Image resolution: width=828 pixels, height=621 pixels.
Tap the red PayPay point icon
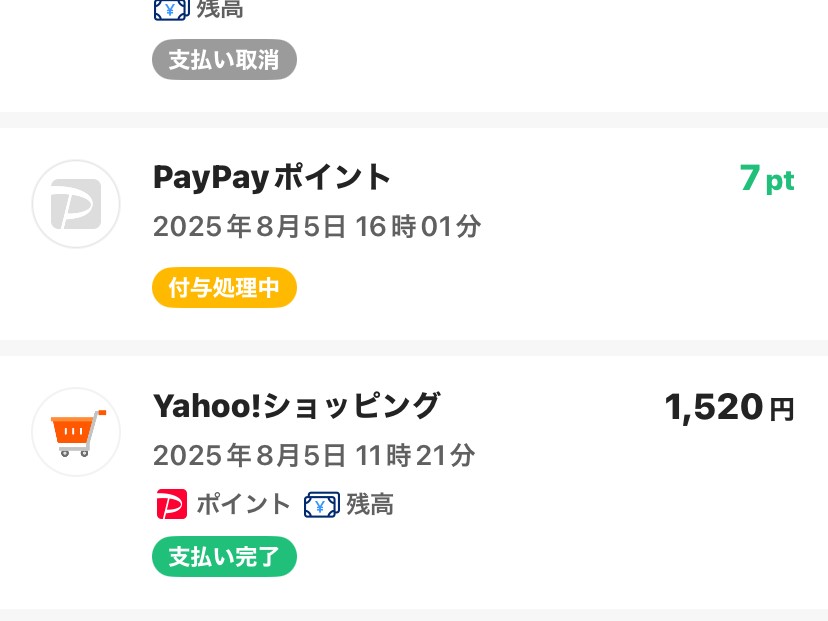coord(172,504)
